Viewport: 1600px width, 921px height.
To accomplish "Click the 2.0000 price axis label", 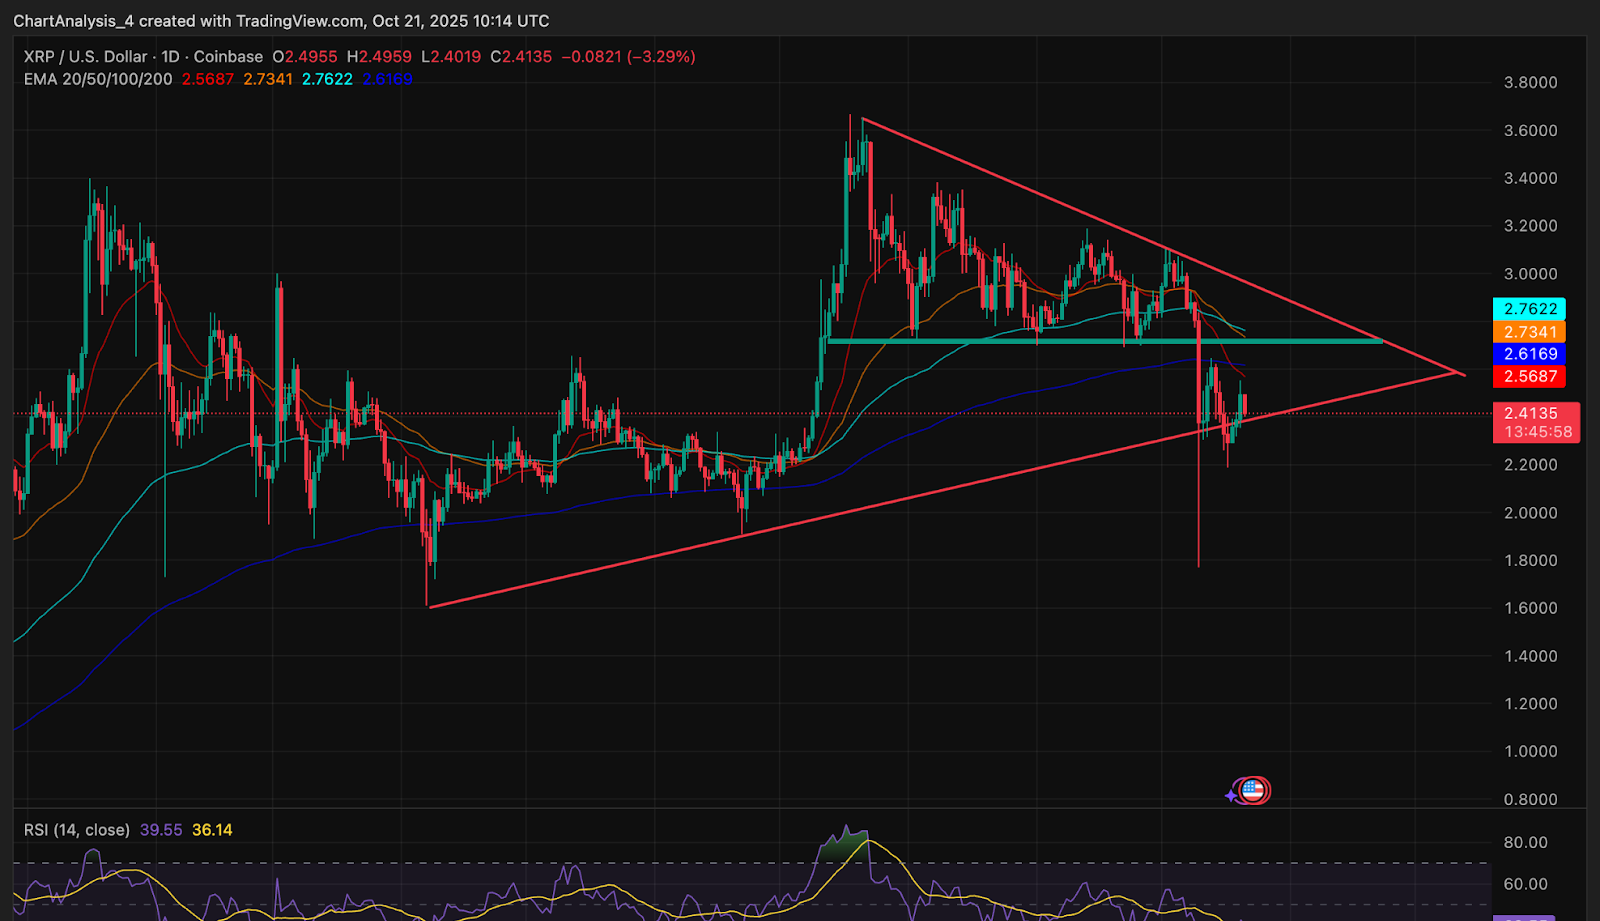I will point(1530,513).
